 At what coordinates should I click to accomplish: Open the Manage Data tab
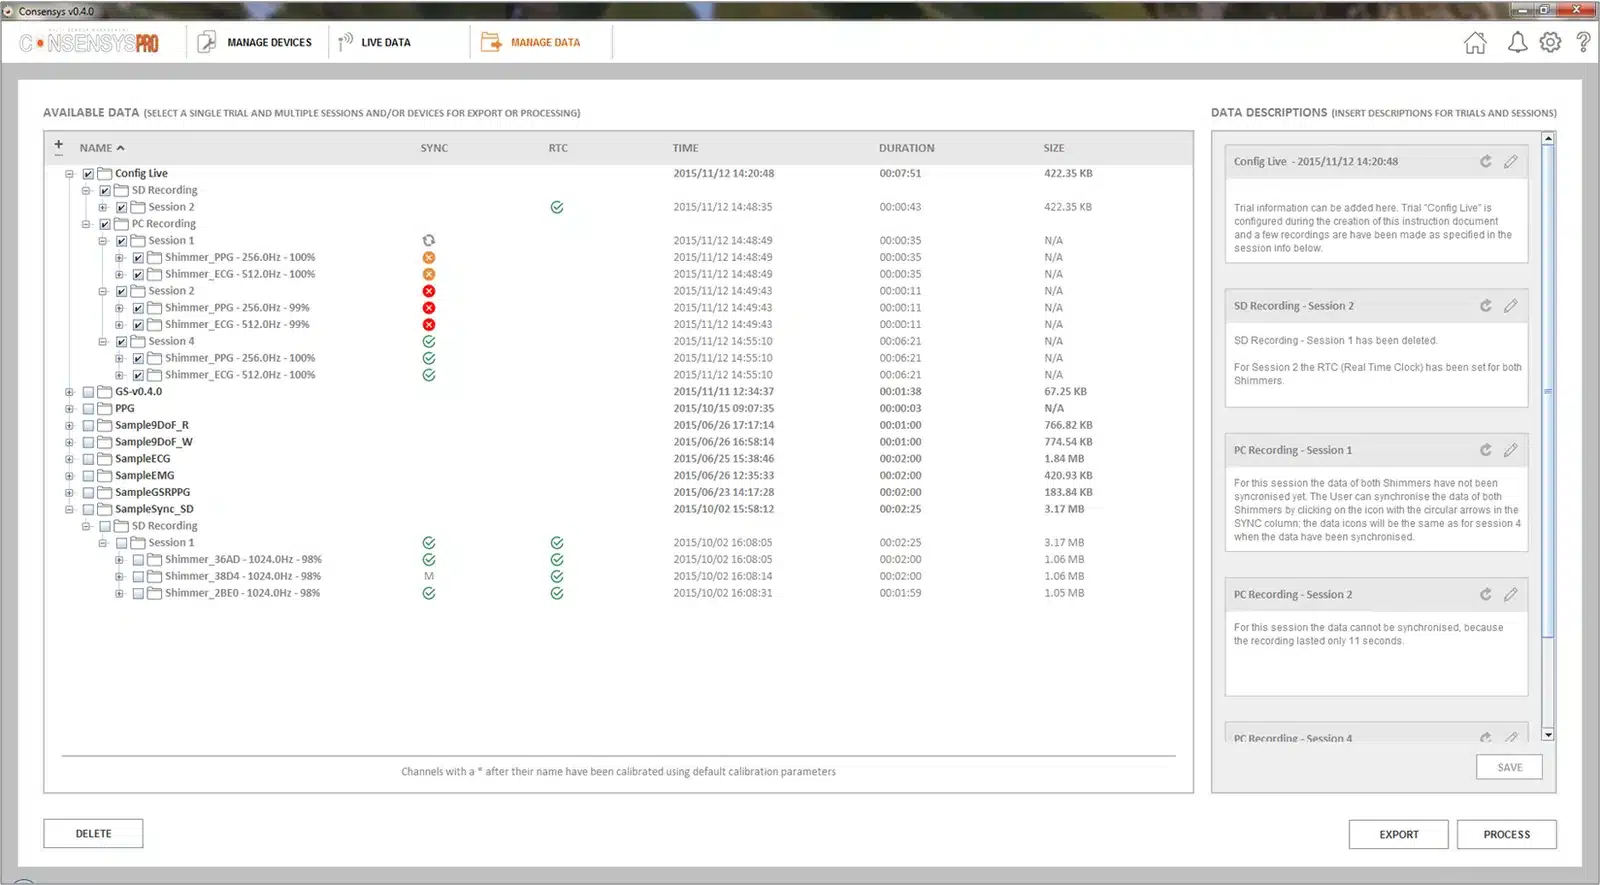(x=531, y=42)
